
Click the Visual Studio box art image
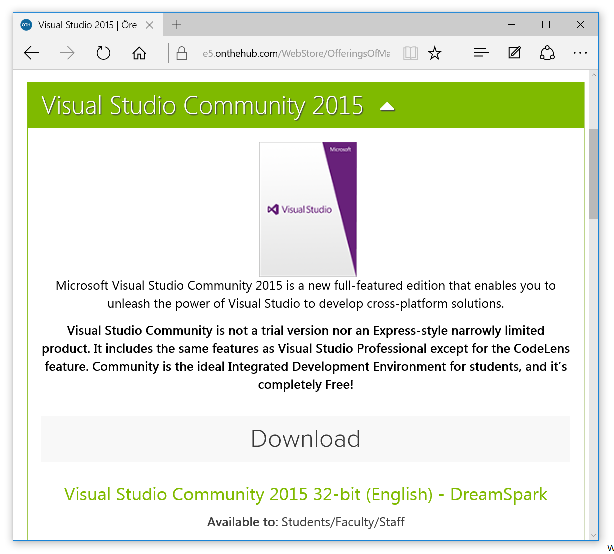pos(308,209)
